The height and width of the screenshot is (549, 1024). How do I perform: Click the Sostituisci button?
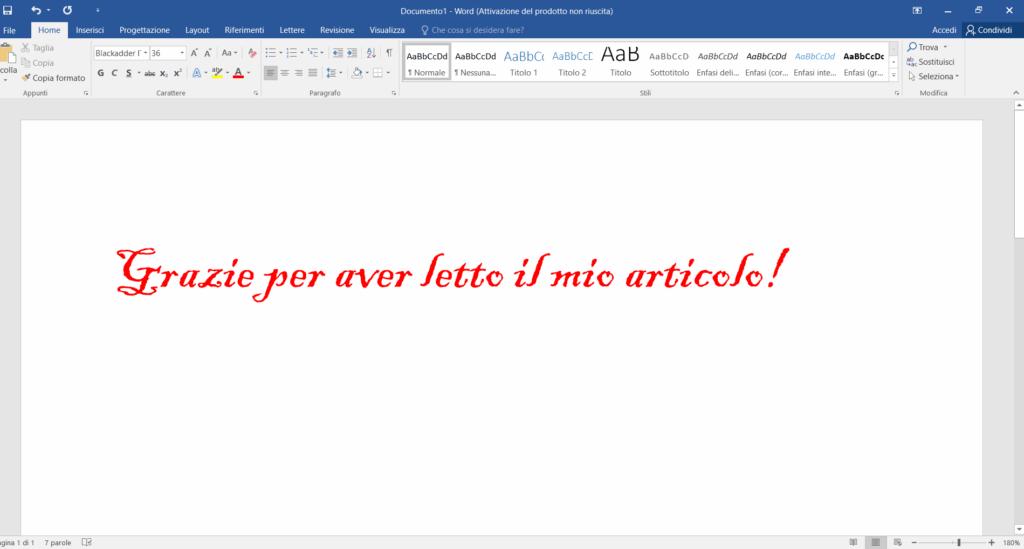coord(931,62)
